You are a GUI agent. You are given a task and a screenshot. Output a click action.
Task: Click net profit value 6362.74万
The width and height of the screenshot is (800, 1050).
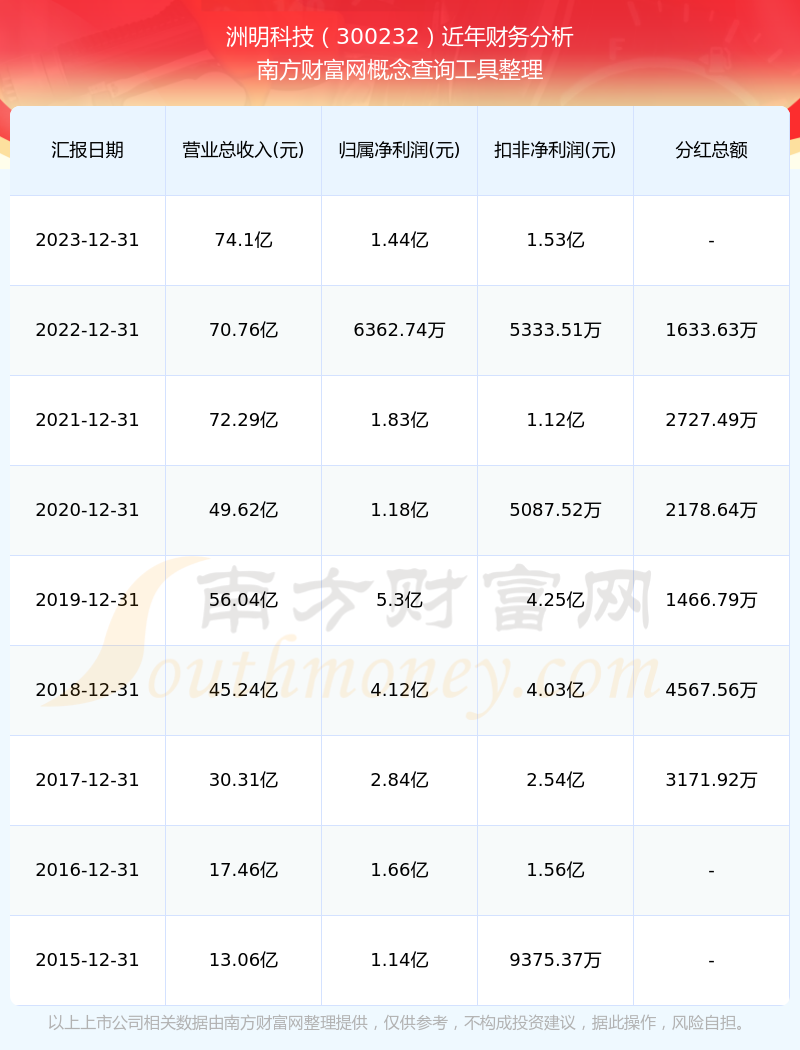[400, 330]
